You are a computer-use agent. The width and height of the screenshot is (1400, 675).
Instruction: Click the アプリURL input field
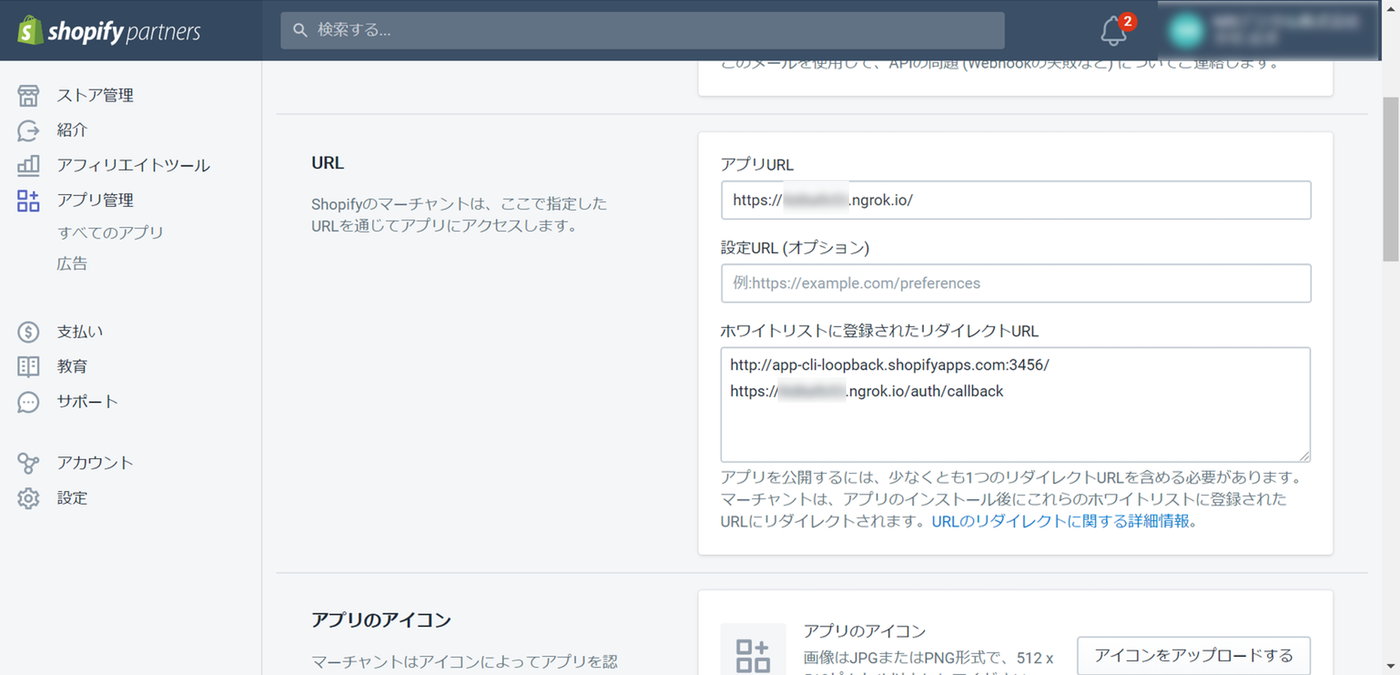[1015, 200]
